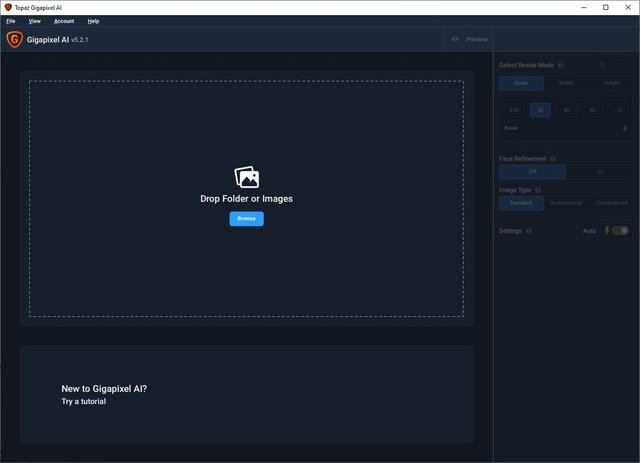Select Standard image type
This screenshot has height=463, width=640.
pyautogui.click(x=521, y=203)
